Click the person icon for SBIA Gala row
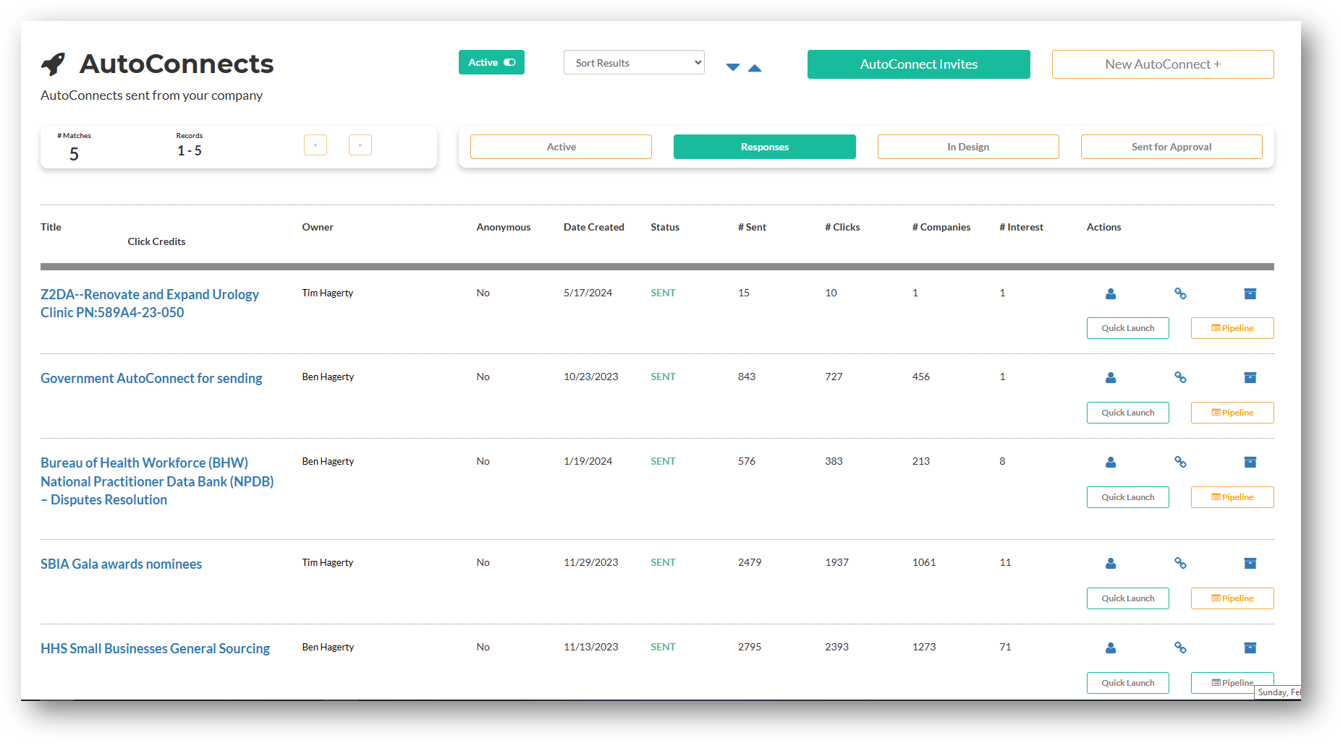The image size is (1343, 743). (x=1110, y=563)
